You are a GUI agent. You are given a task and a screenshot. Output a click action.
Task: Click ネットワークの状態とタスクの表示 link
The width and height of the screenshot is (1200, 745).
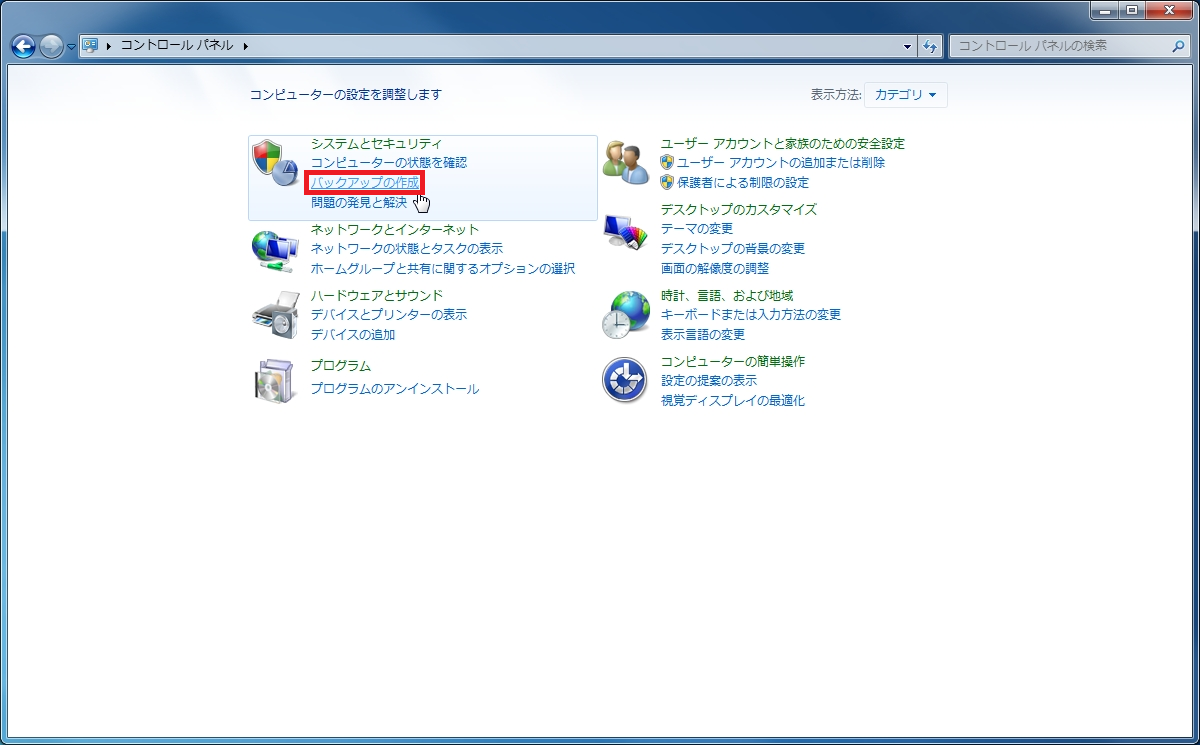[407, 248]
